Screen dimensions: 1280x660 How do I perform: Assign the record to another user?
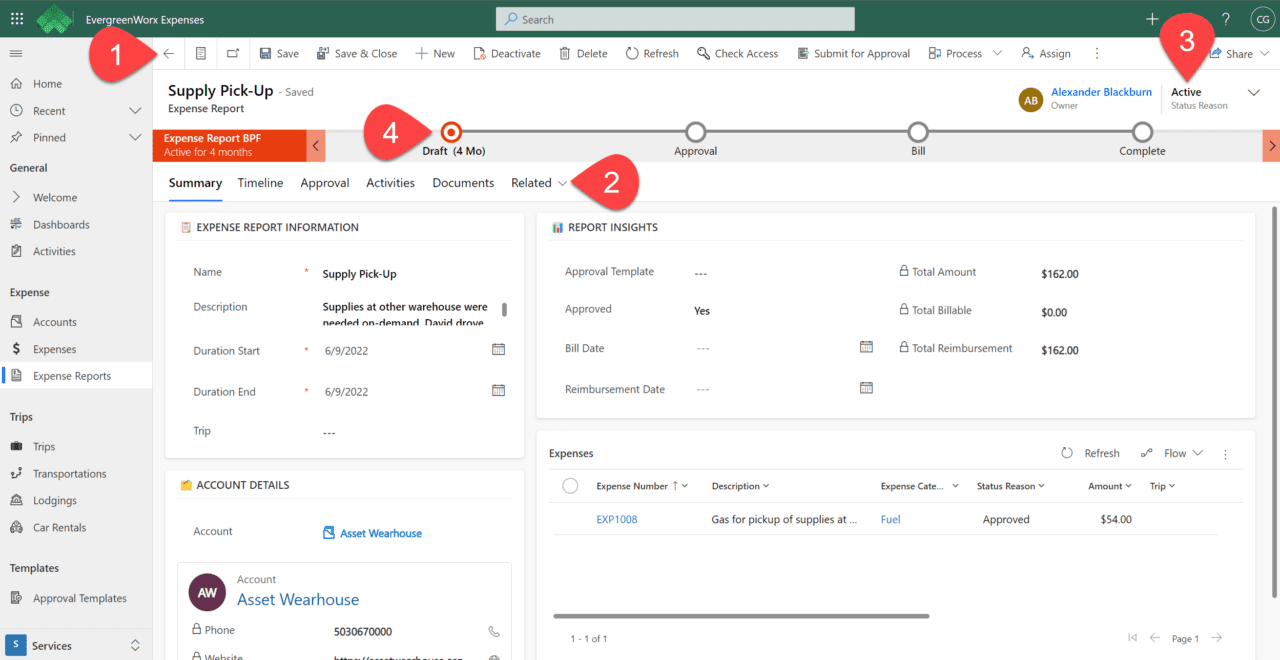click(1045, 53)
